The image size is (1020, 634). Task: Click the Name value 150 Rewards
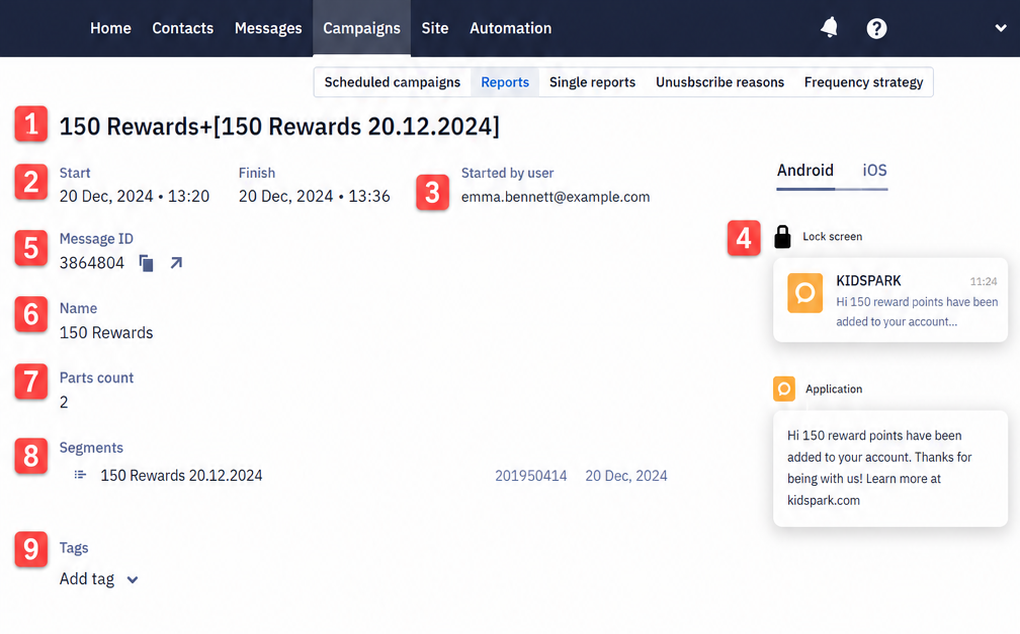(x=106, y=332)
